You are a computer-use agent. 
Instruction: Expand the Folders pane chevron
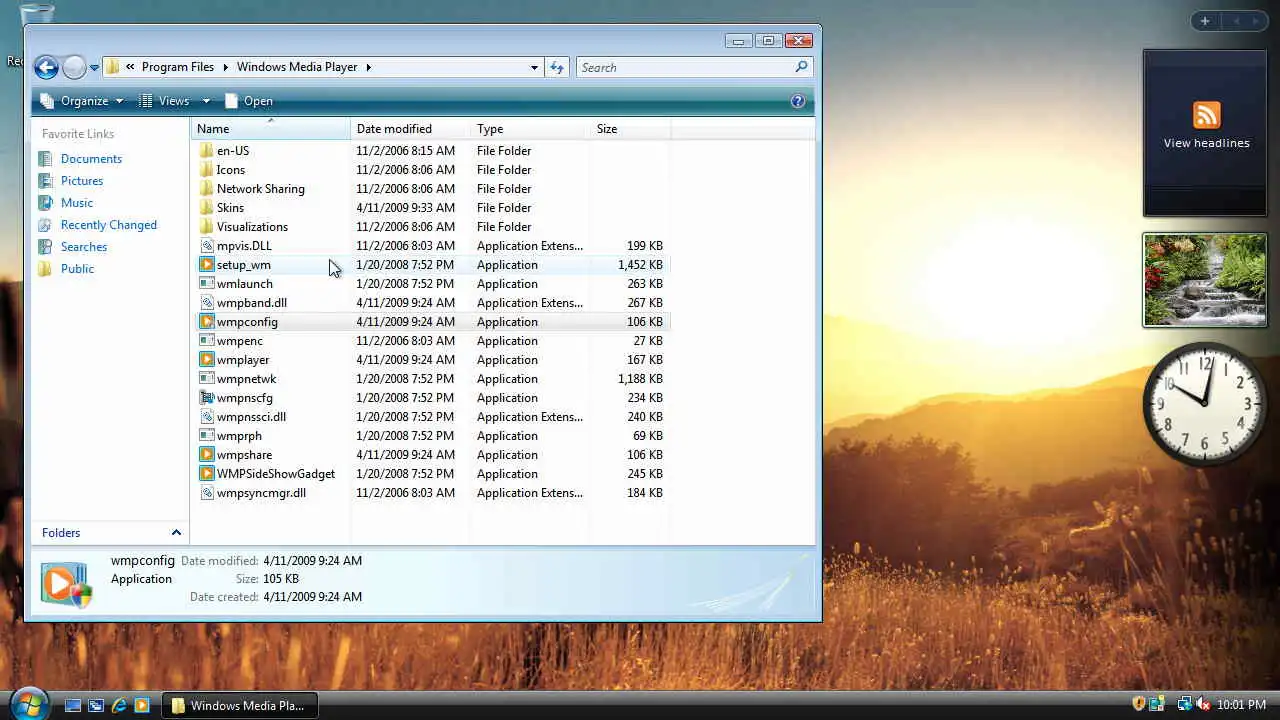[176, 533]
